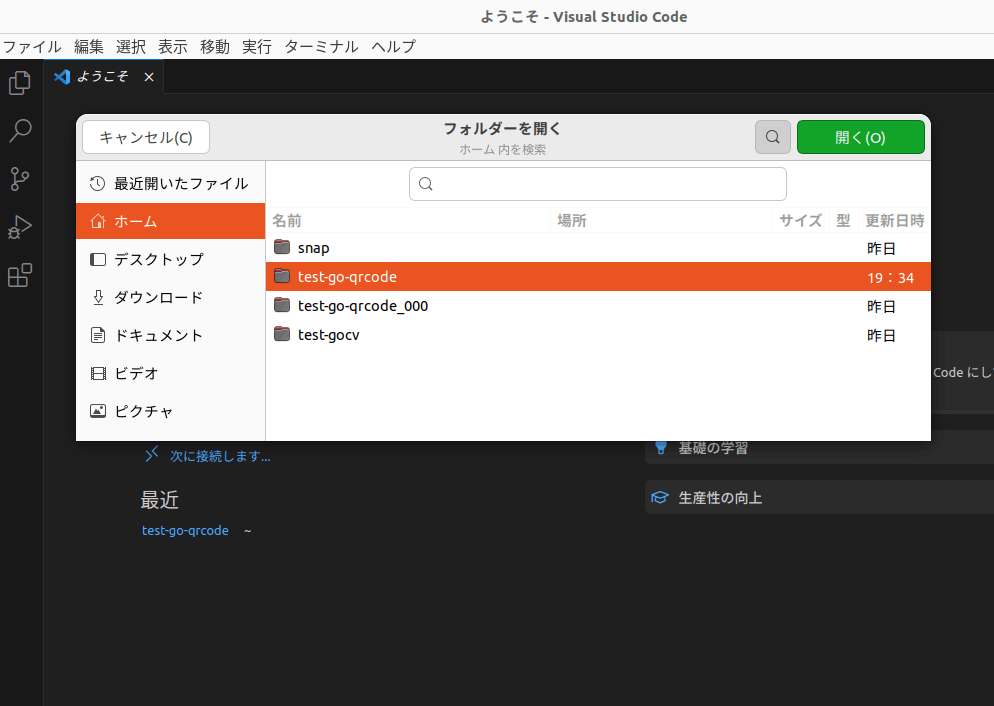The image size is (994, 706).
Task: Click the graduation cap icon beside 生産性の向上
Action: click(660, 497)
